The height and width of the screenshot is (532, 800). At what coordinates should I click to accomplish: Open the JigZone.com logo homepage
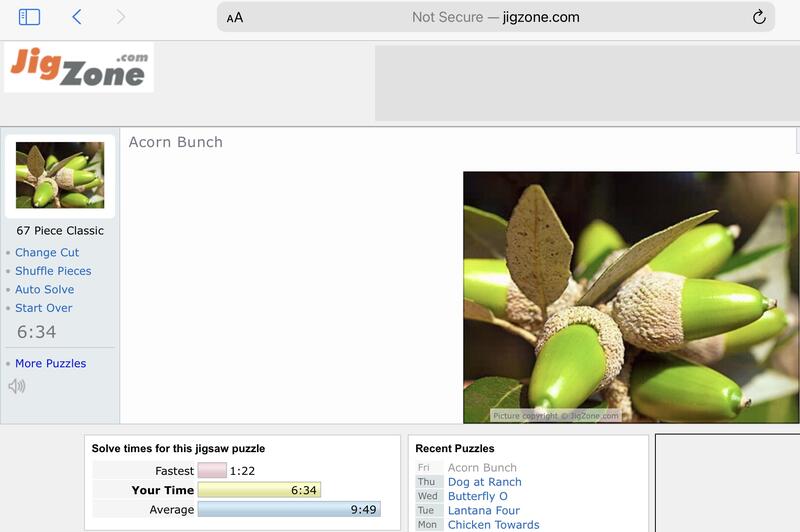[79, 67]
